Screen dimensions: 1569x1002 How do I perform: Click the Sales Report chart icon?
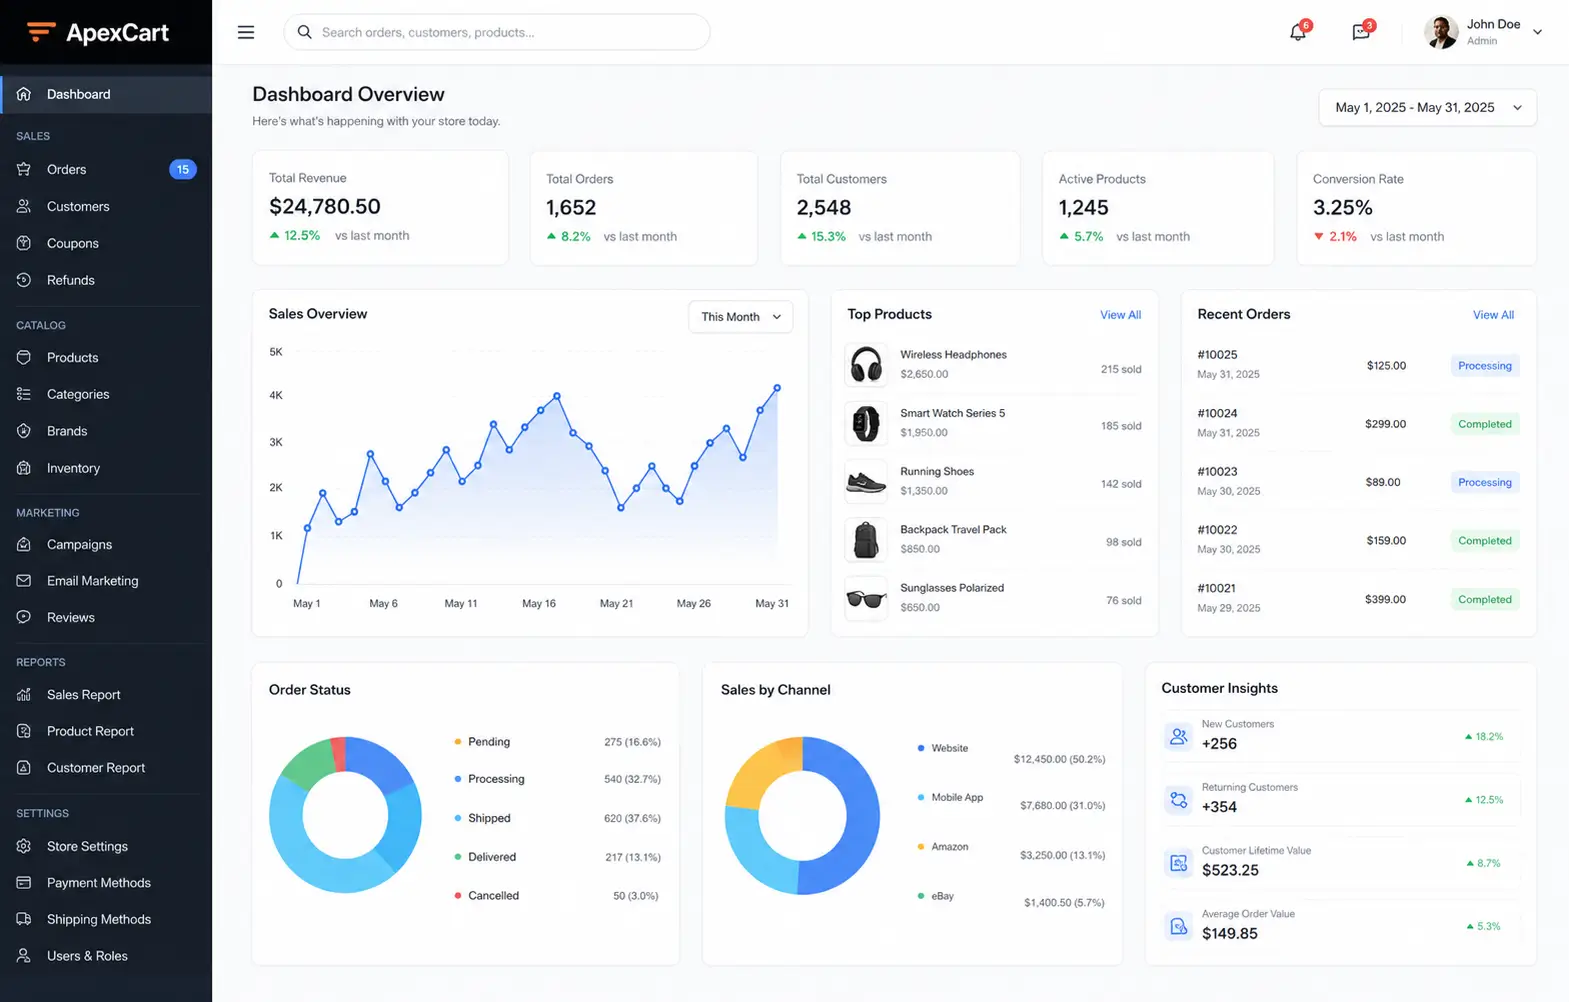(x=24, y=694)
